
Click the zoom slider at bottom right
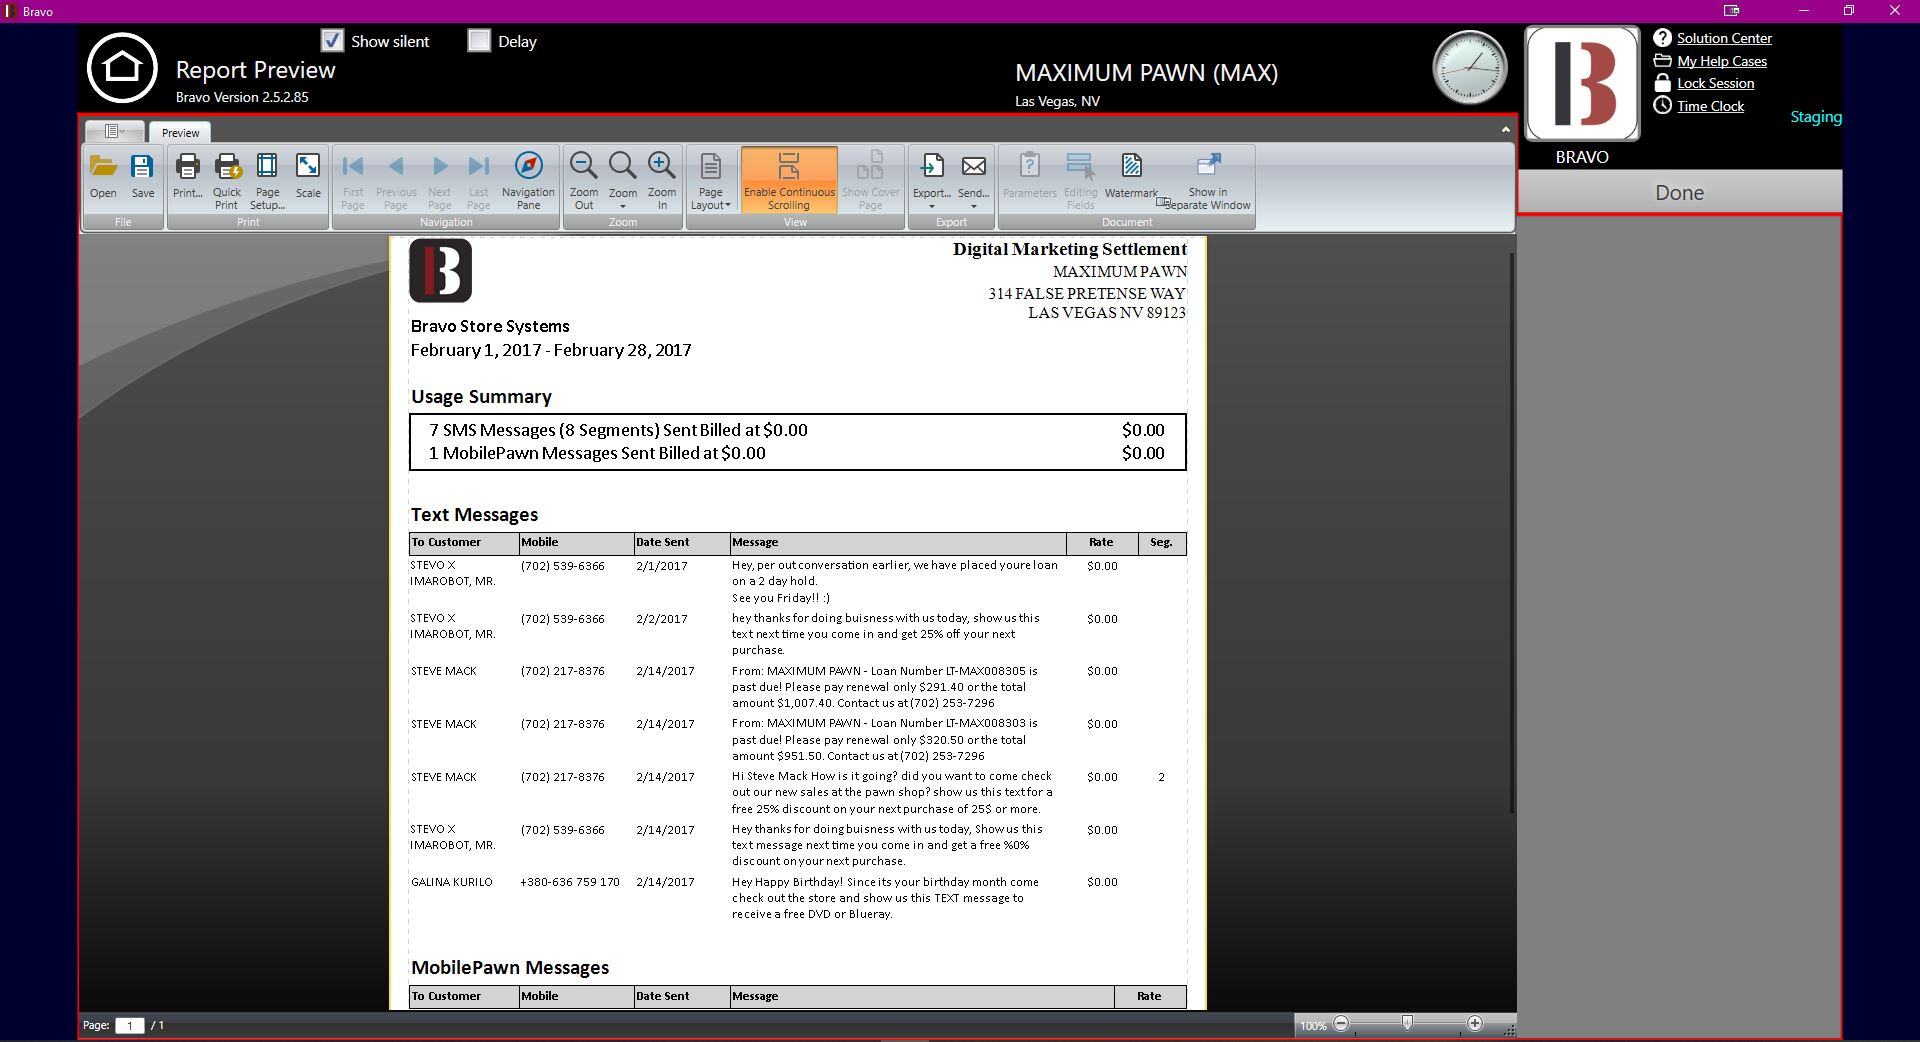pos(1407,1023)
